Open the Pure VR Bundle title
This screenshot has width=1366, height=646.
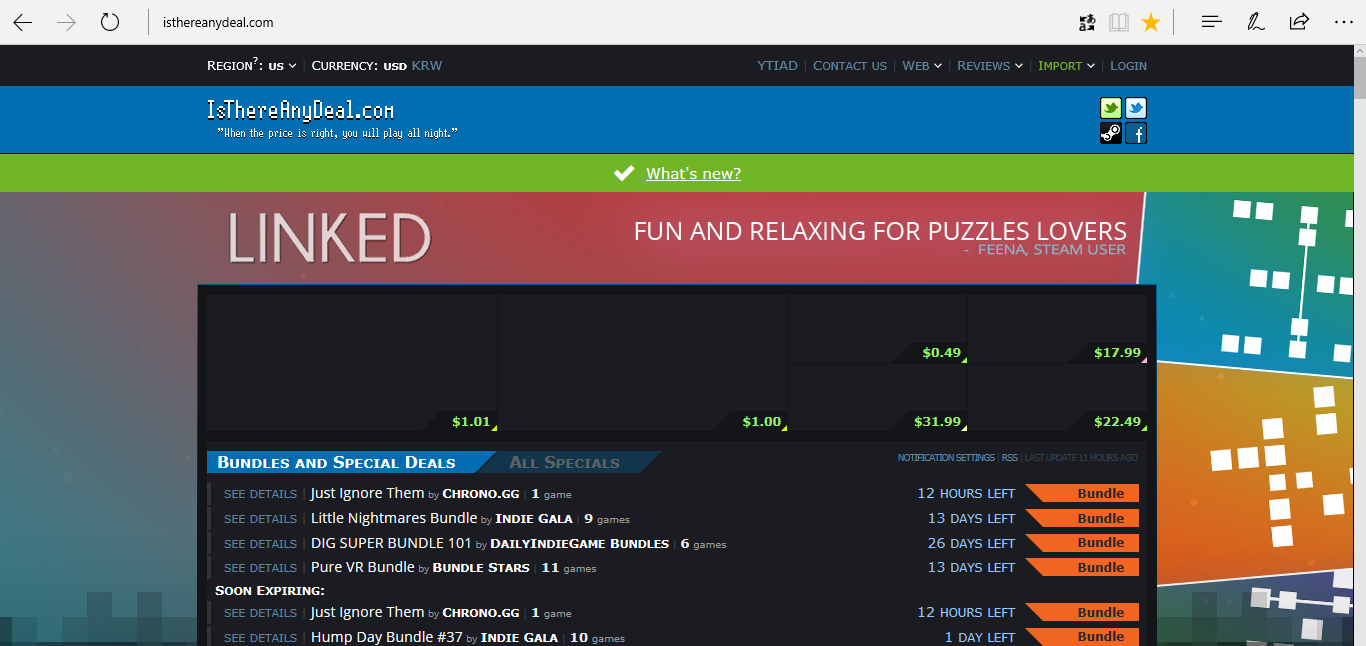363,567
